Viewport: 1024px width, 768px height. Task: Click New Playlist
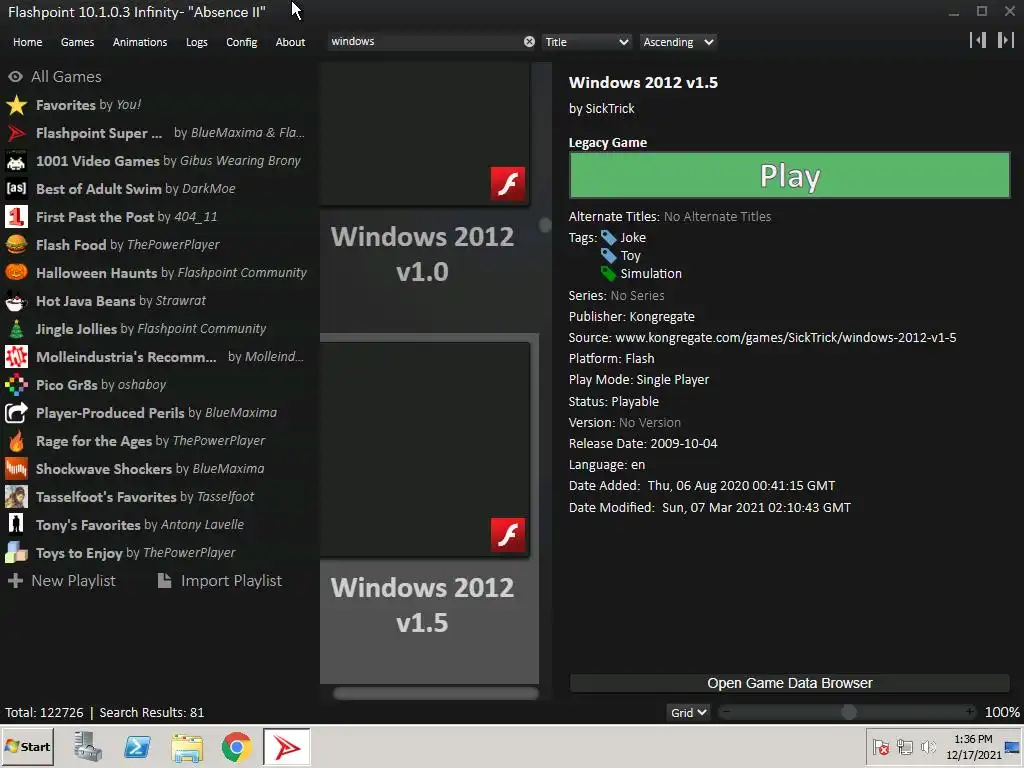pyautogui.click(x=61, y=581)
